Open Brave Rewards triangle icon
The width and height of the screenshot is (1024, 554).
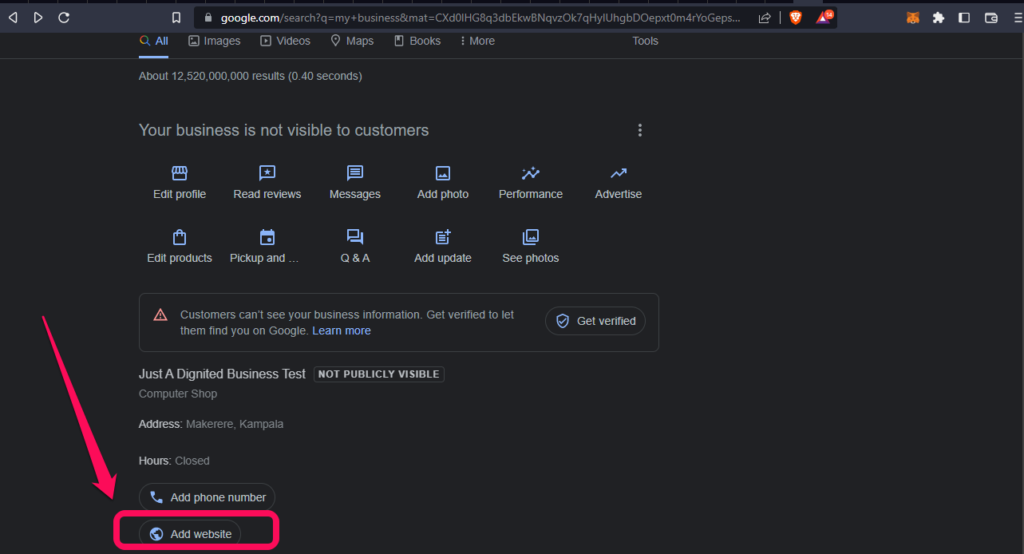pyautogui.click(x=824, y=17)
